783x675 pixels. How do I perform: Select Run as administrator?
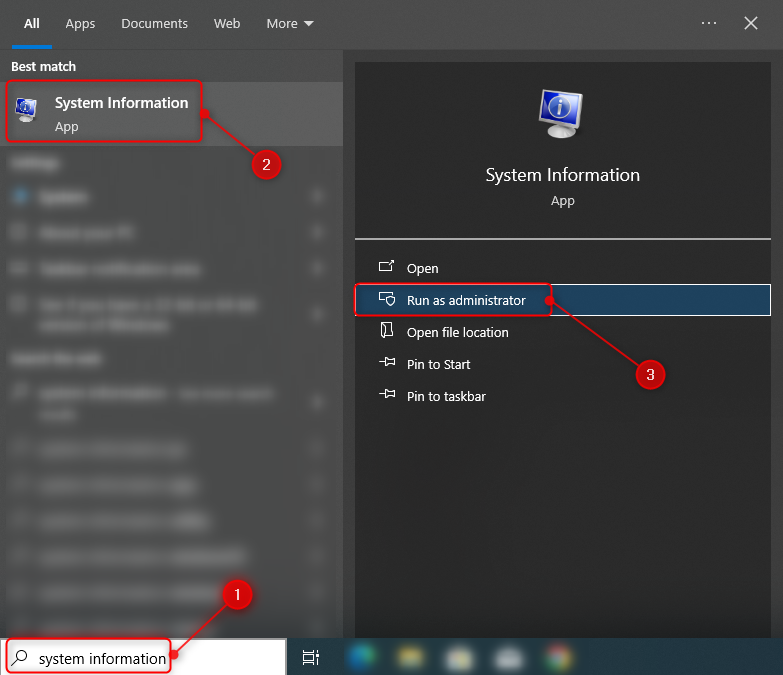(x=563, y=300)
